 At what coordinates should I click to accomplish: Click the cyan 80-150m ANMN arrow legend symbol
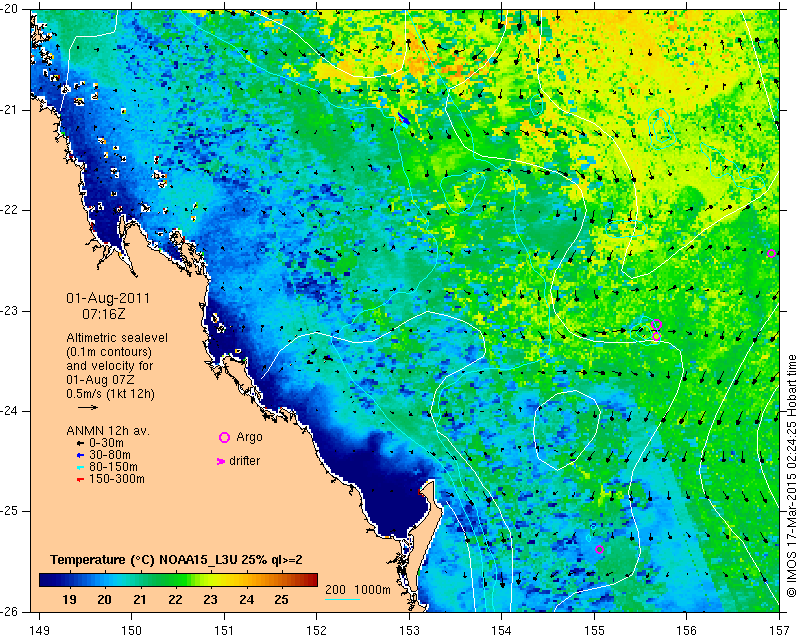coord(80,467)
